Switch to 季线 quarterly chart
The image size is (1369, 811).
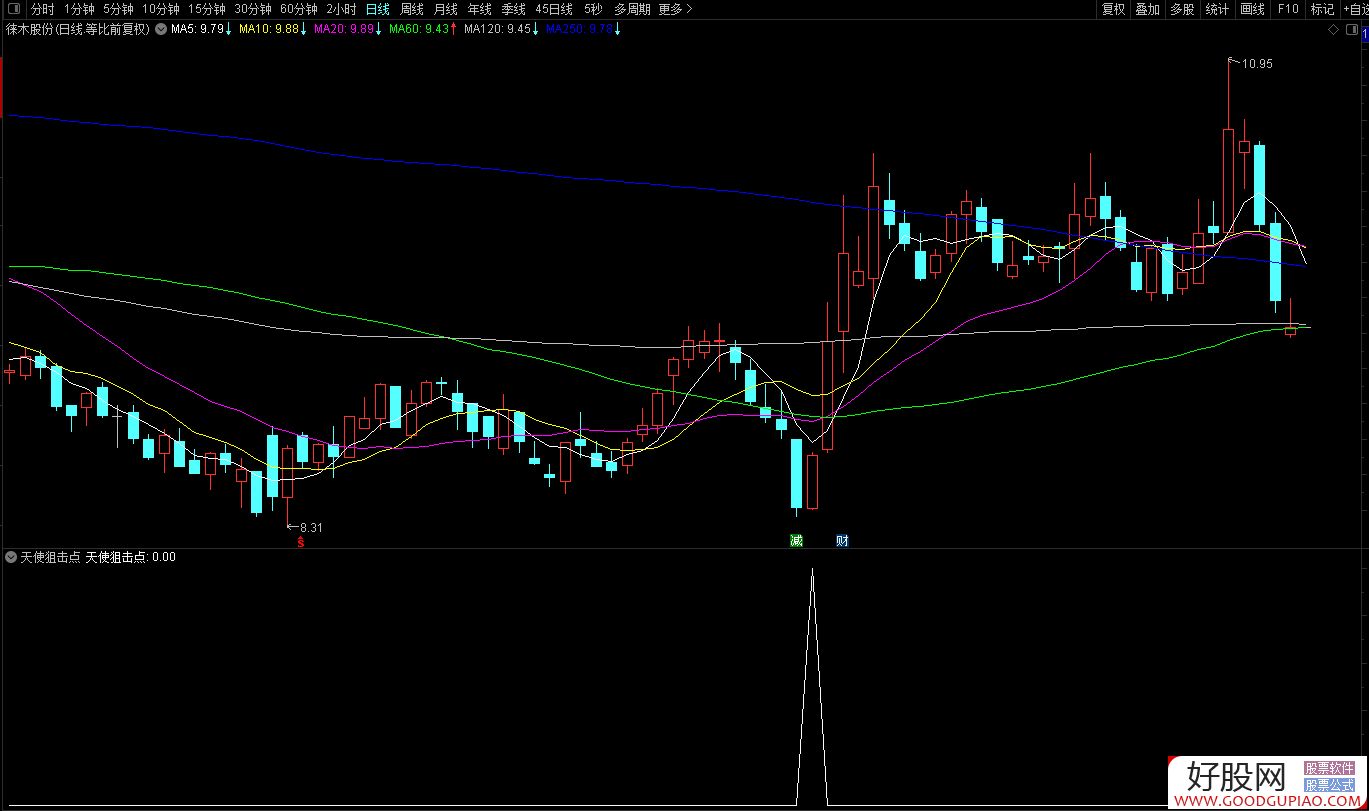click(513, 9)
